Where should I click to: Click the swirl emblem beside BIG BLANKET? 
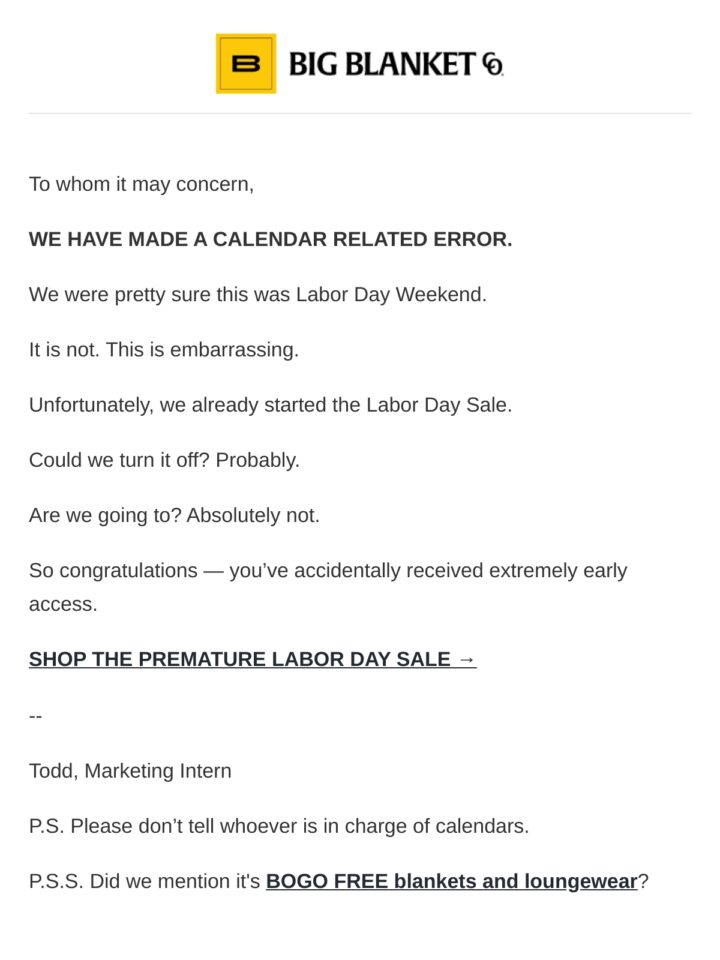tap(493, 64)
